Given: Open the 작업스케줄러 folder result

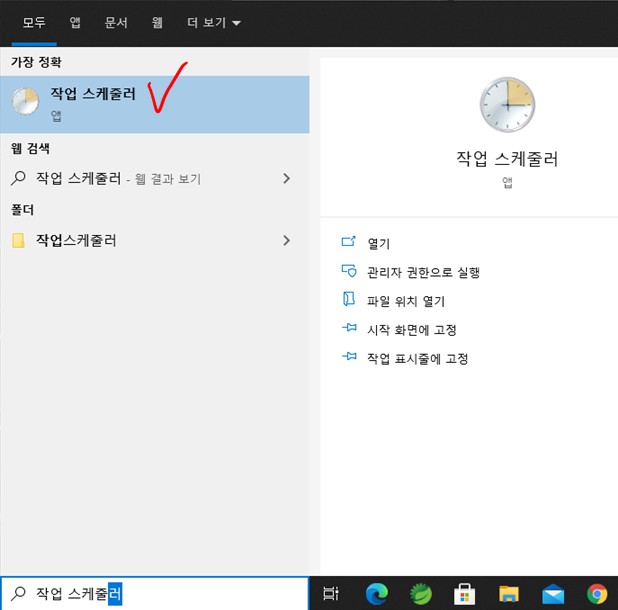Looking at the screenshot, I should tap(154, 240).
